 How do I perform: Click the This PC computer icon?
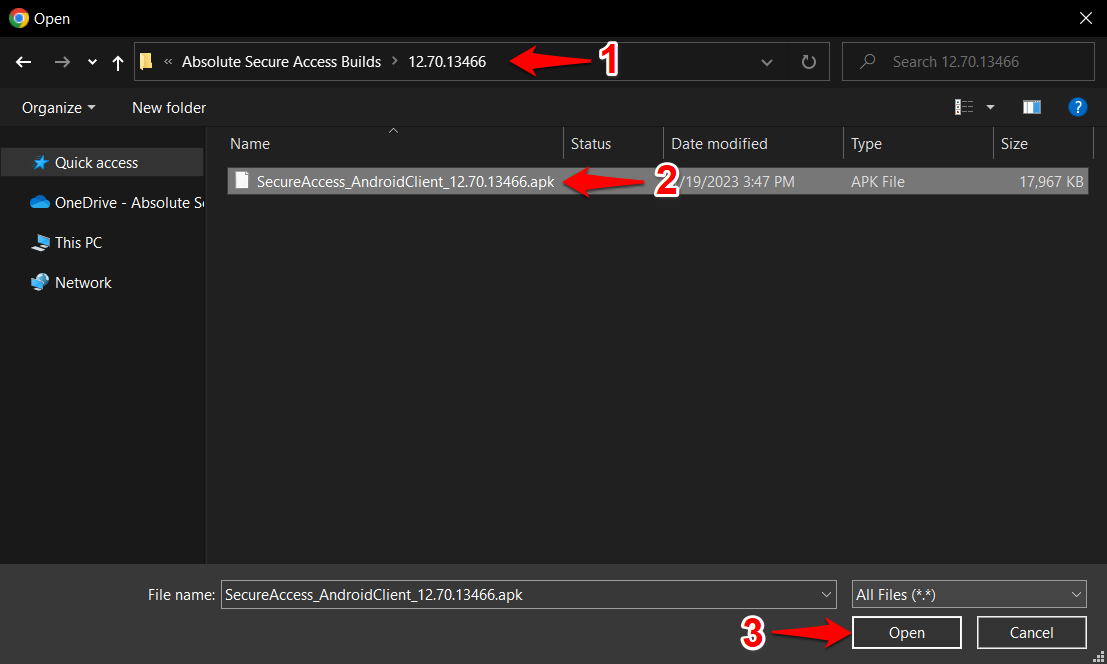coord(40,243)
